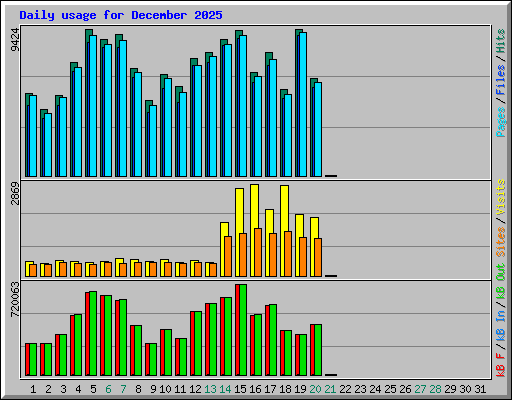
Task: Click the orange "Sites" legend text
Action: tap(501, 242)
